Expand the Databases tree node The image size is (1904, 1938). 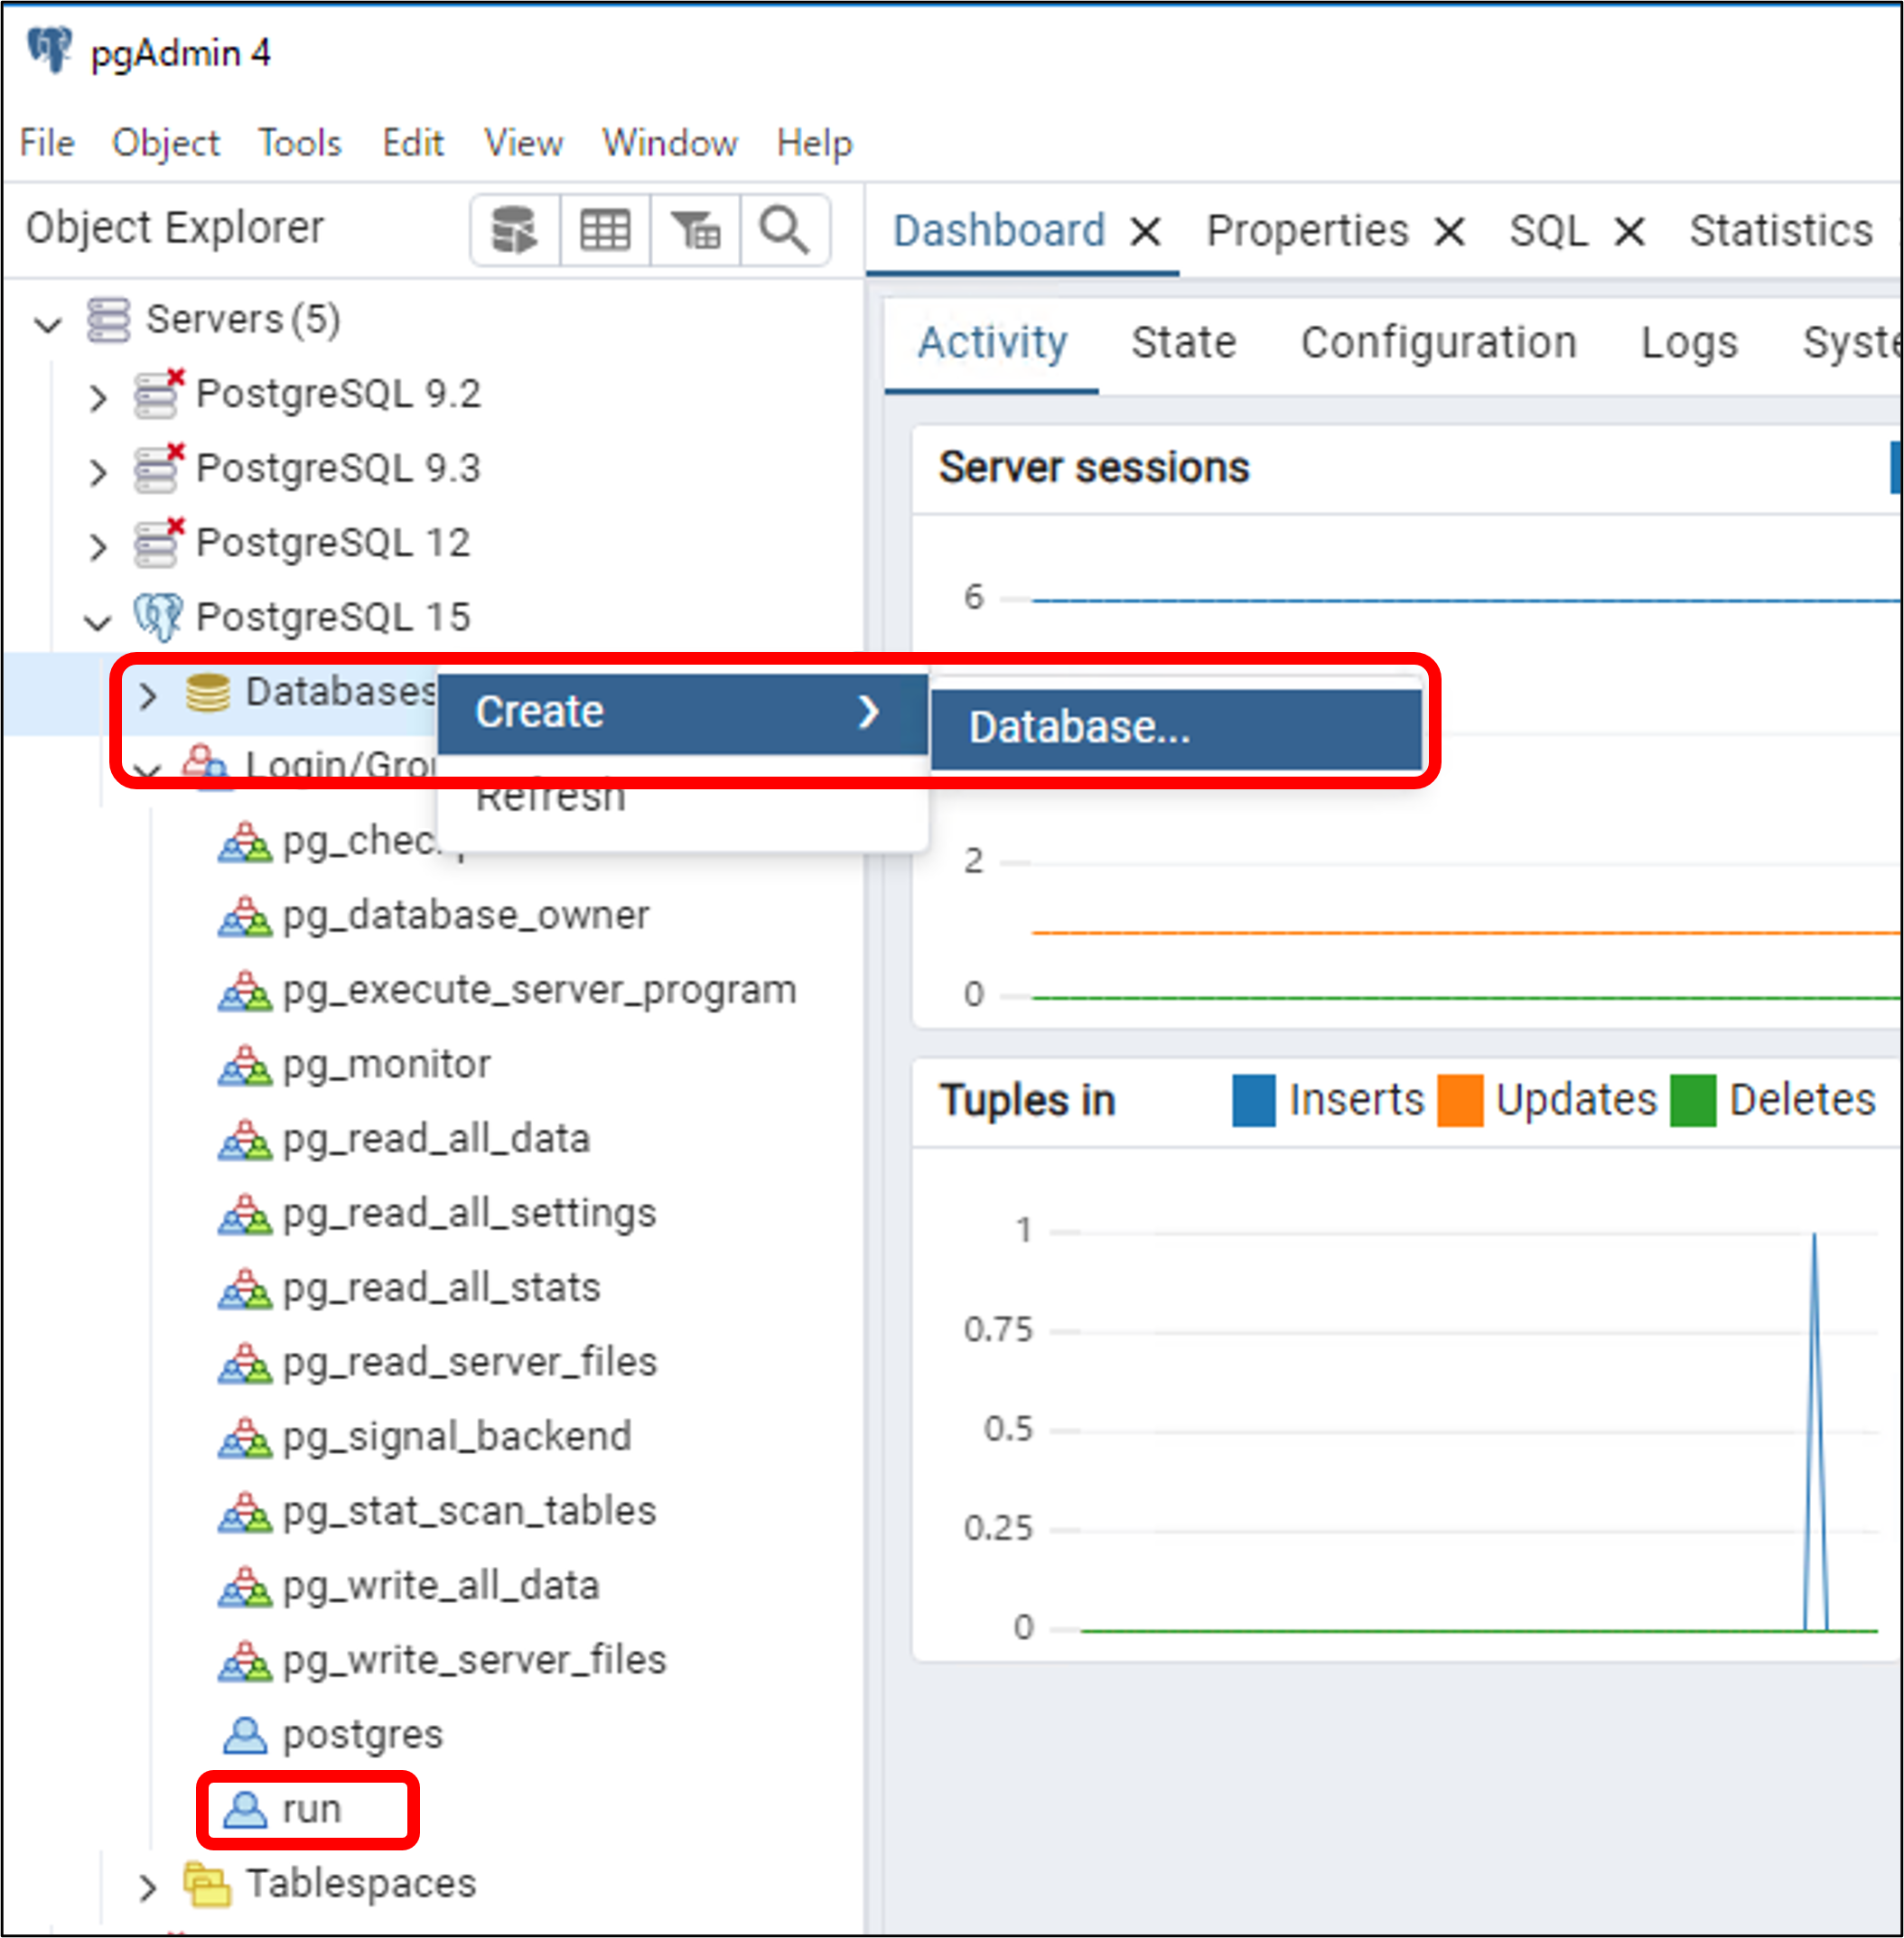coord(148,695)
